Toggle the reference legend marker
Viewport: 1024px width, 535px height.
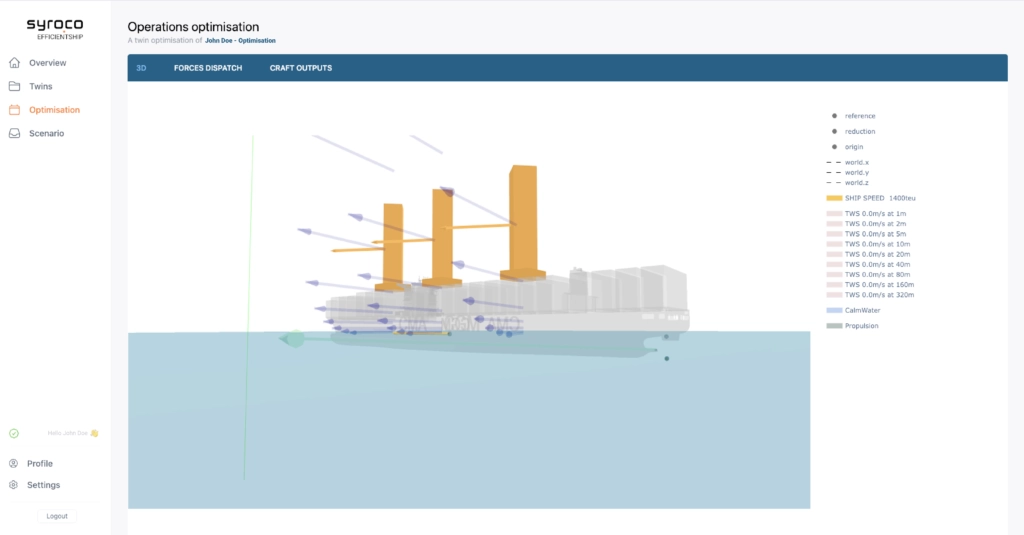pos(834,116)
